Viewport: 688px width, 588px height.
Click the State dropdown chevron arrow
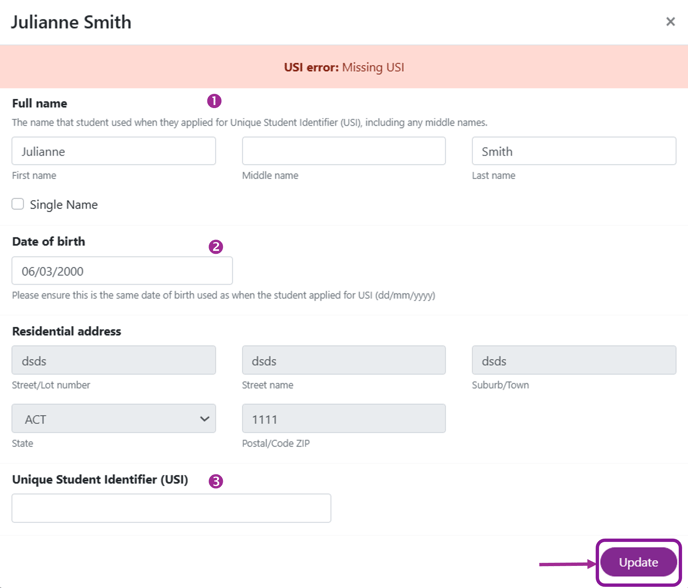click(x=204, y=419)
